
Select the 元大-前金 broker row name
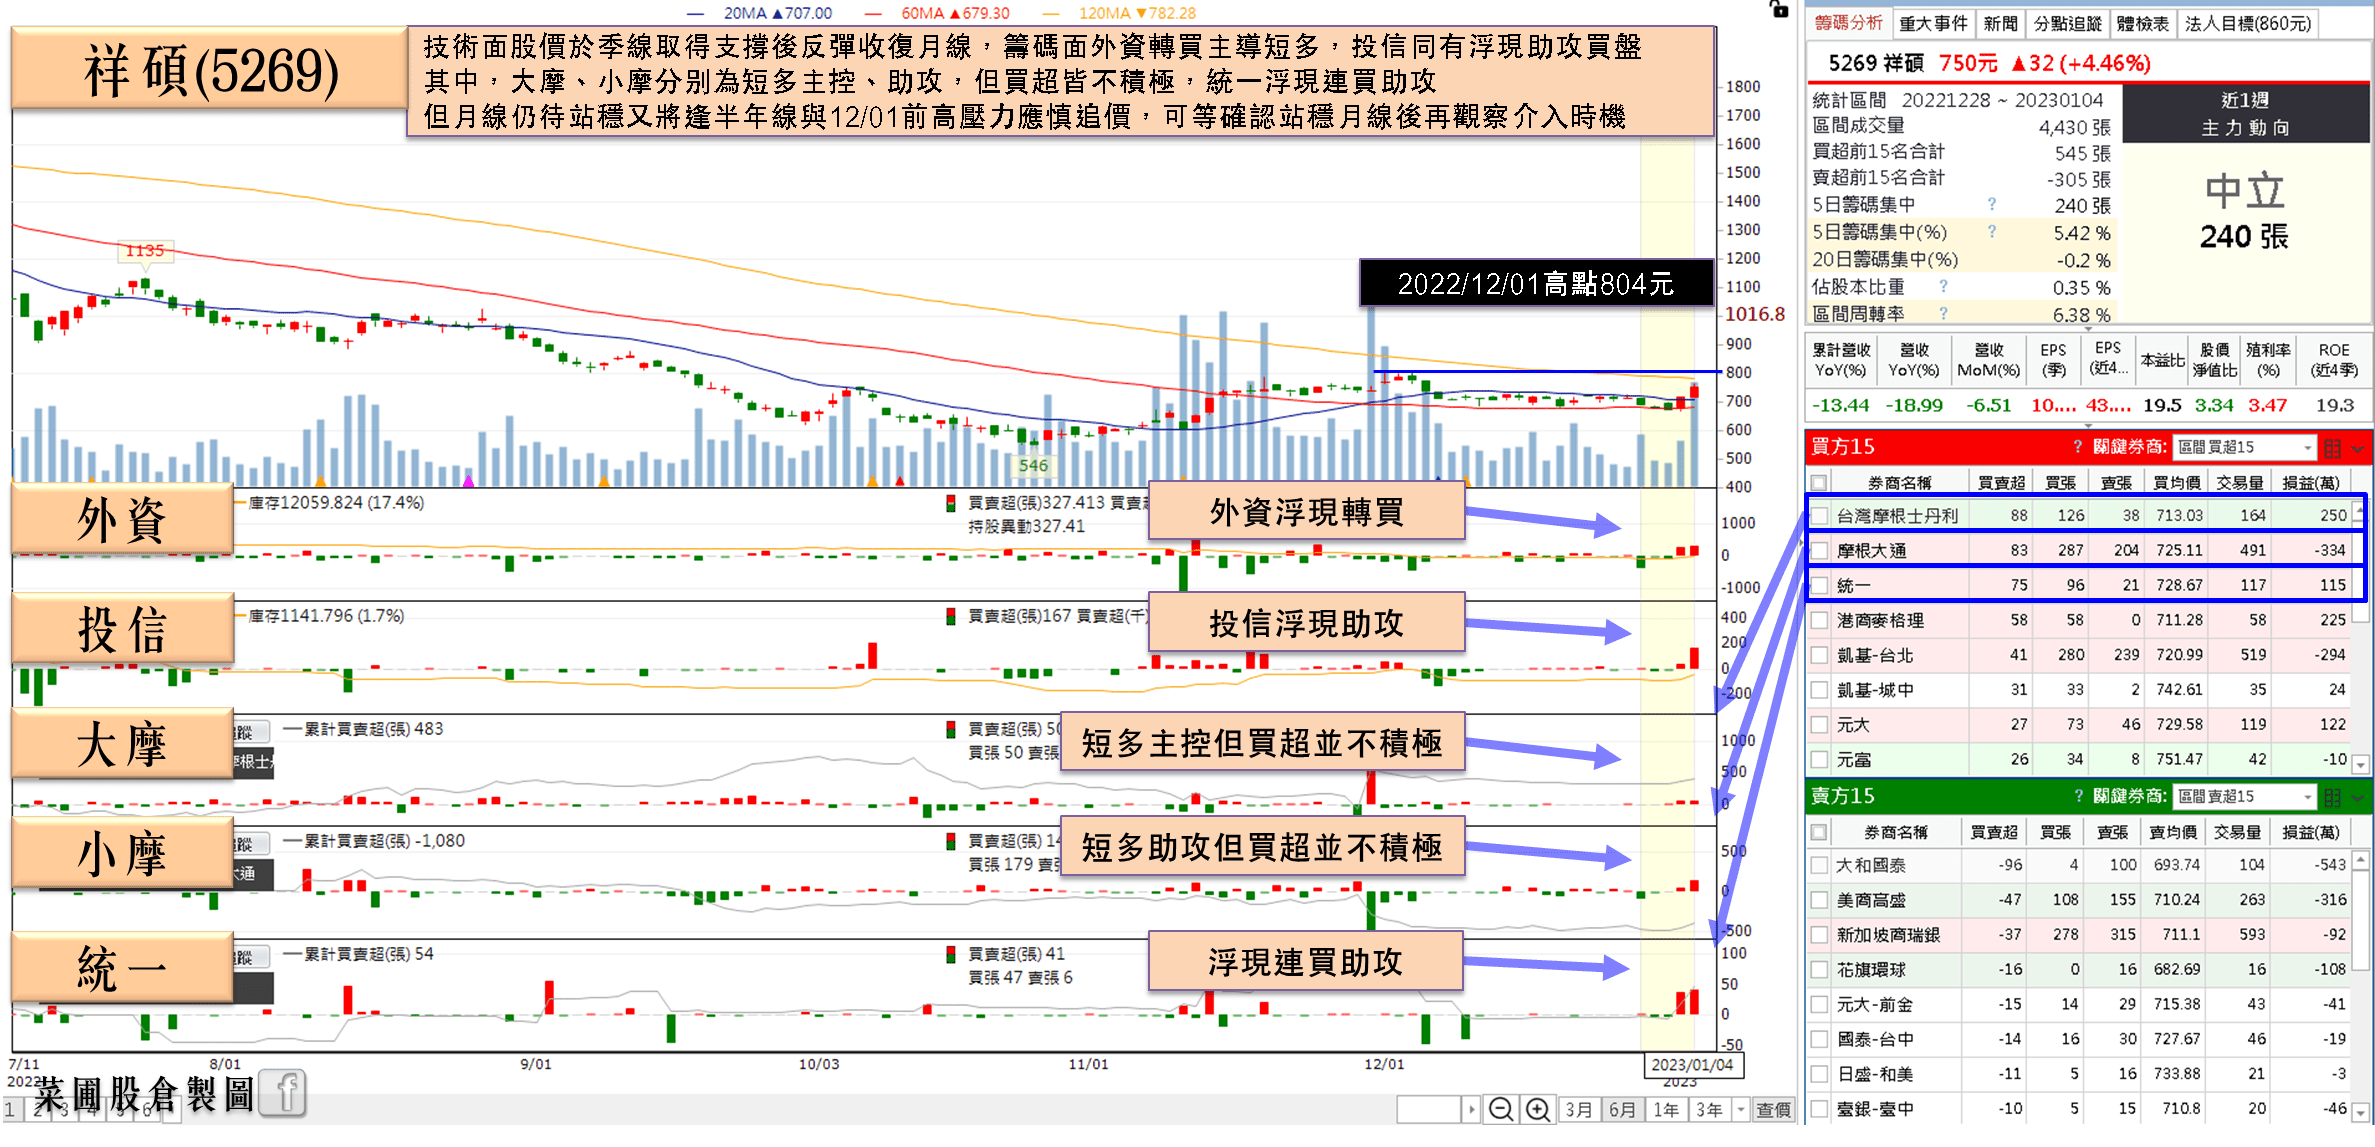click(x=1874, y=1005)
